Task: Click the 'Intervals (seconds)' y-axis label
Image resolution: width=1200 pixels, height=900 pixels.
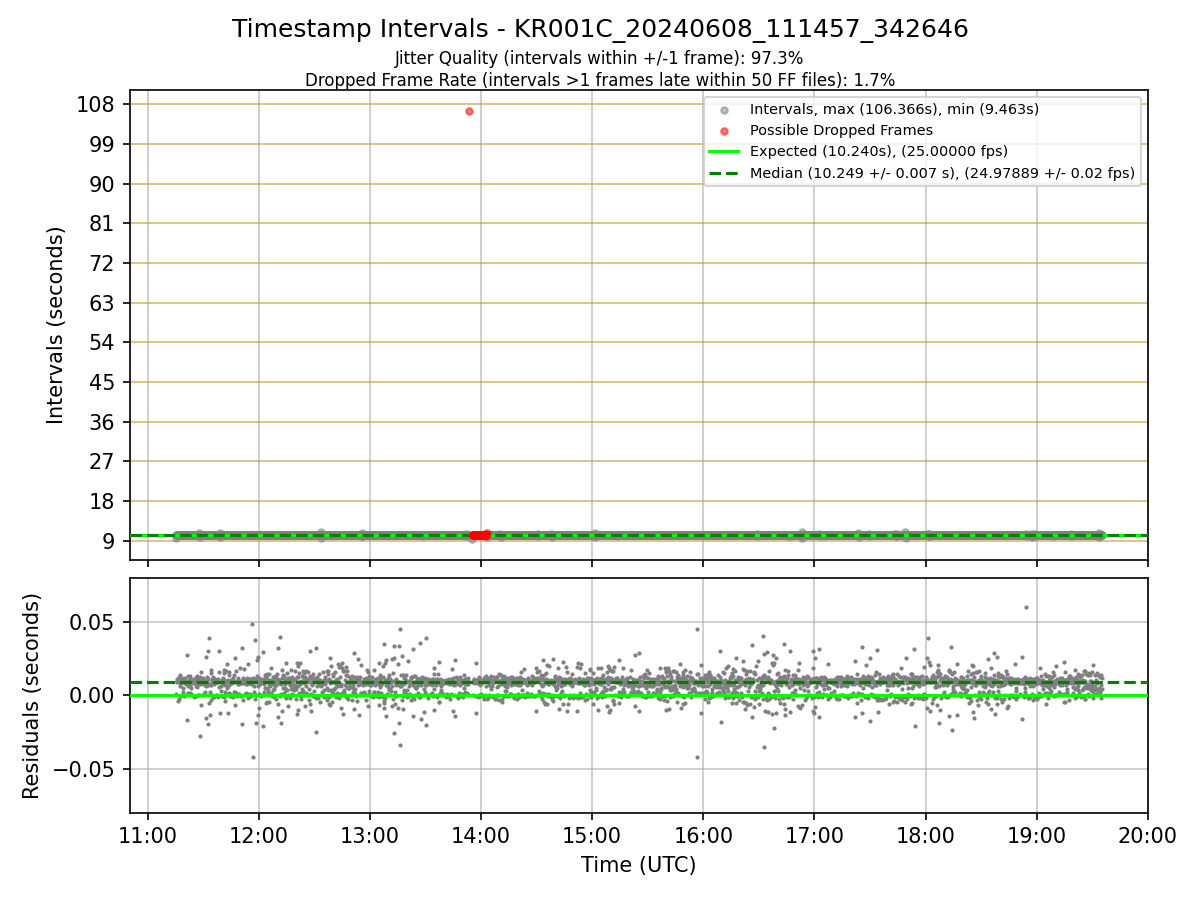Action: (x=56, y=325)
